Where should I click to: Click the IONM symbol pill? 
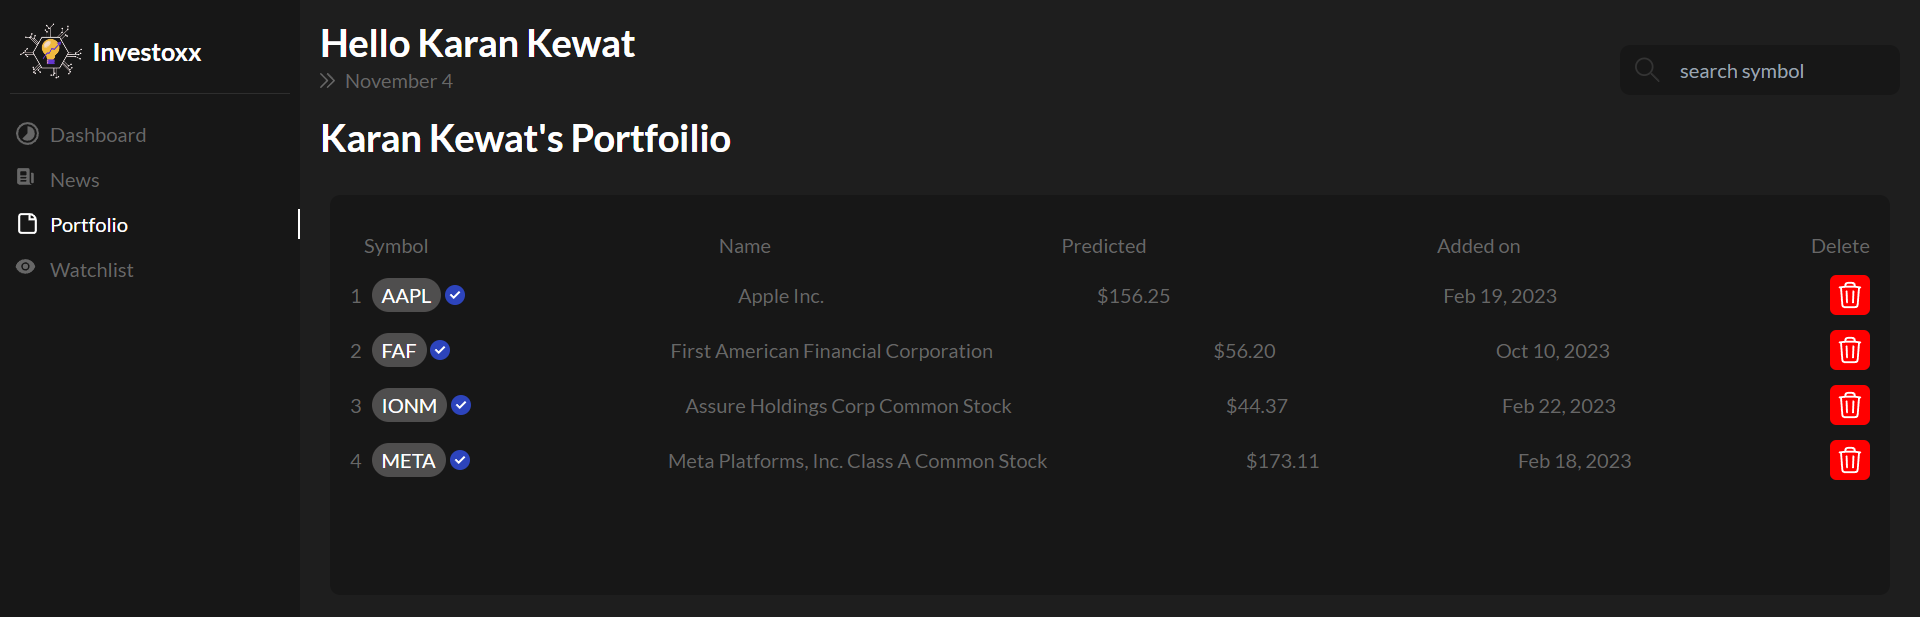point(409,406)
